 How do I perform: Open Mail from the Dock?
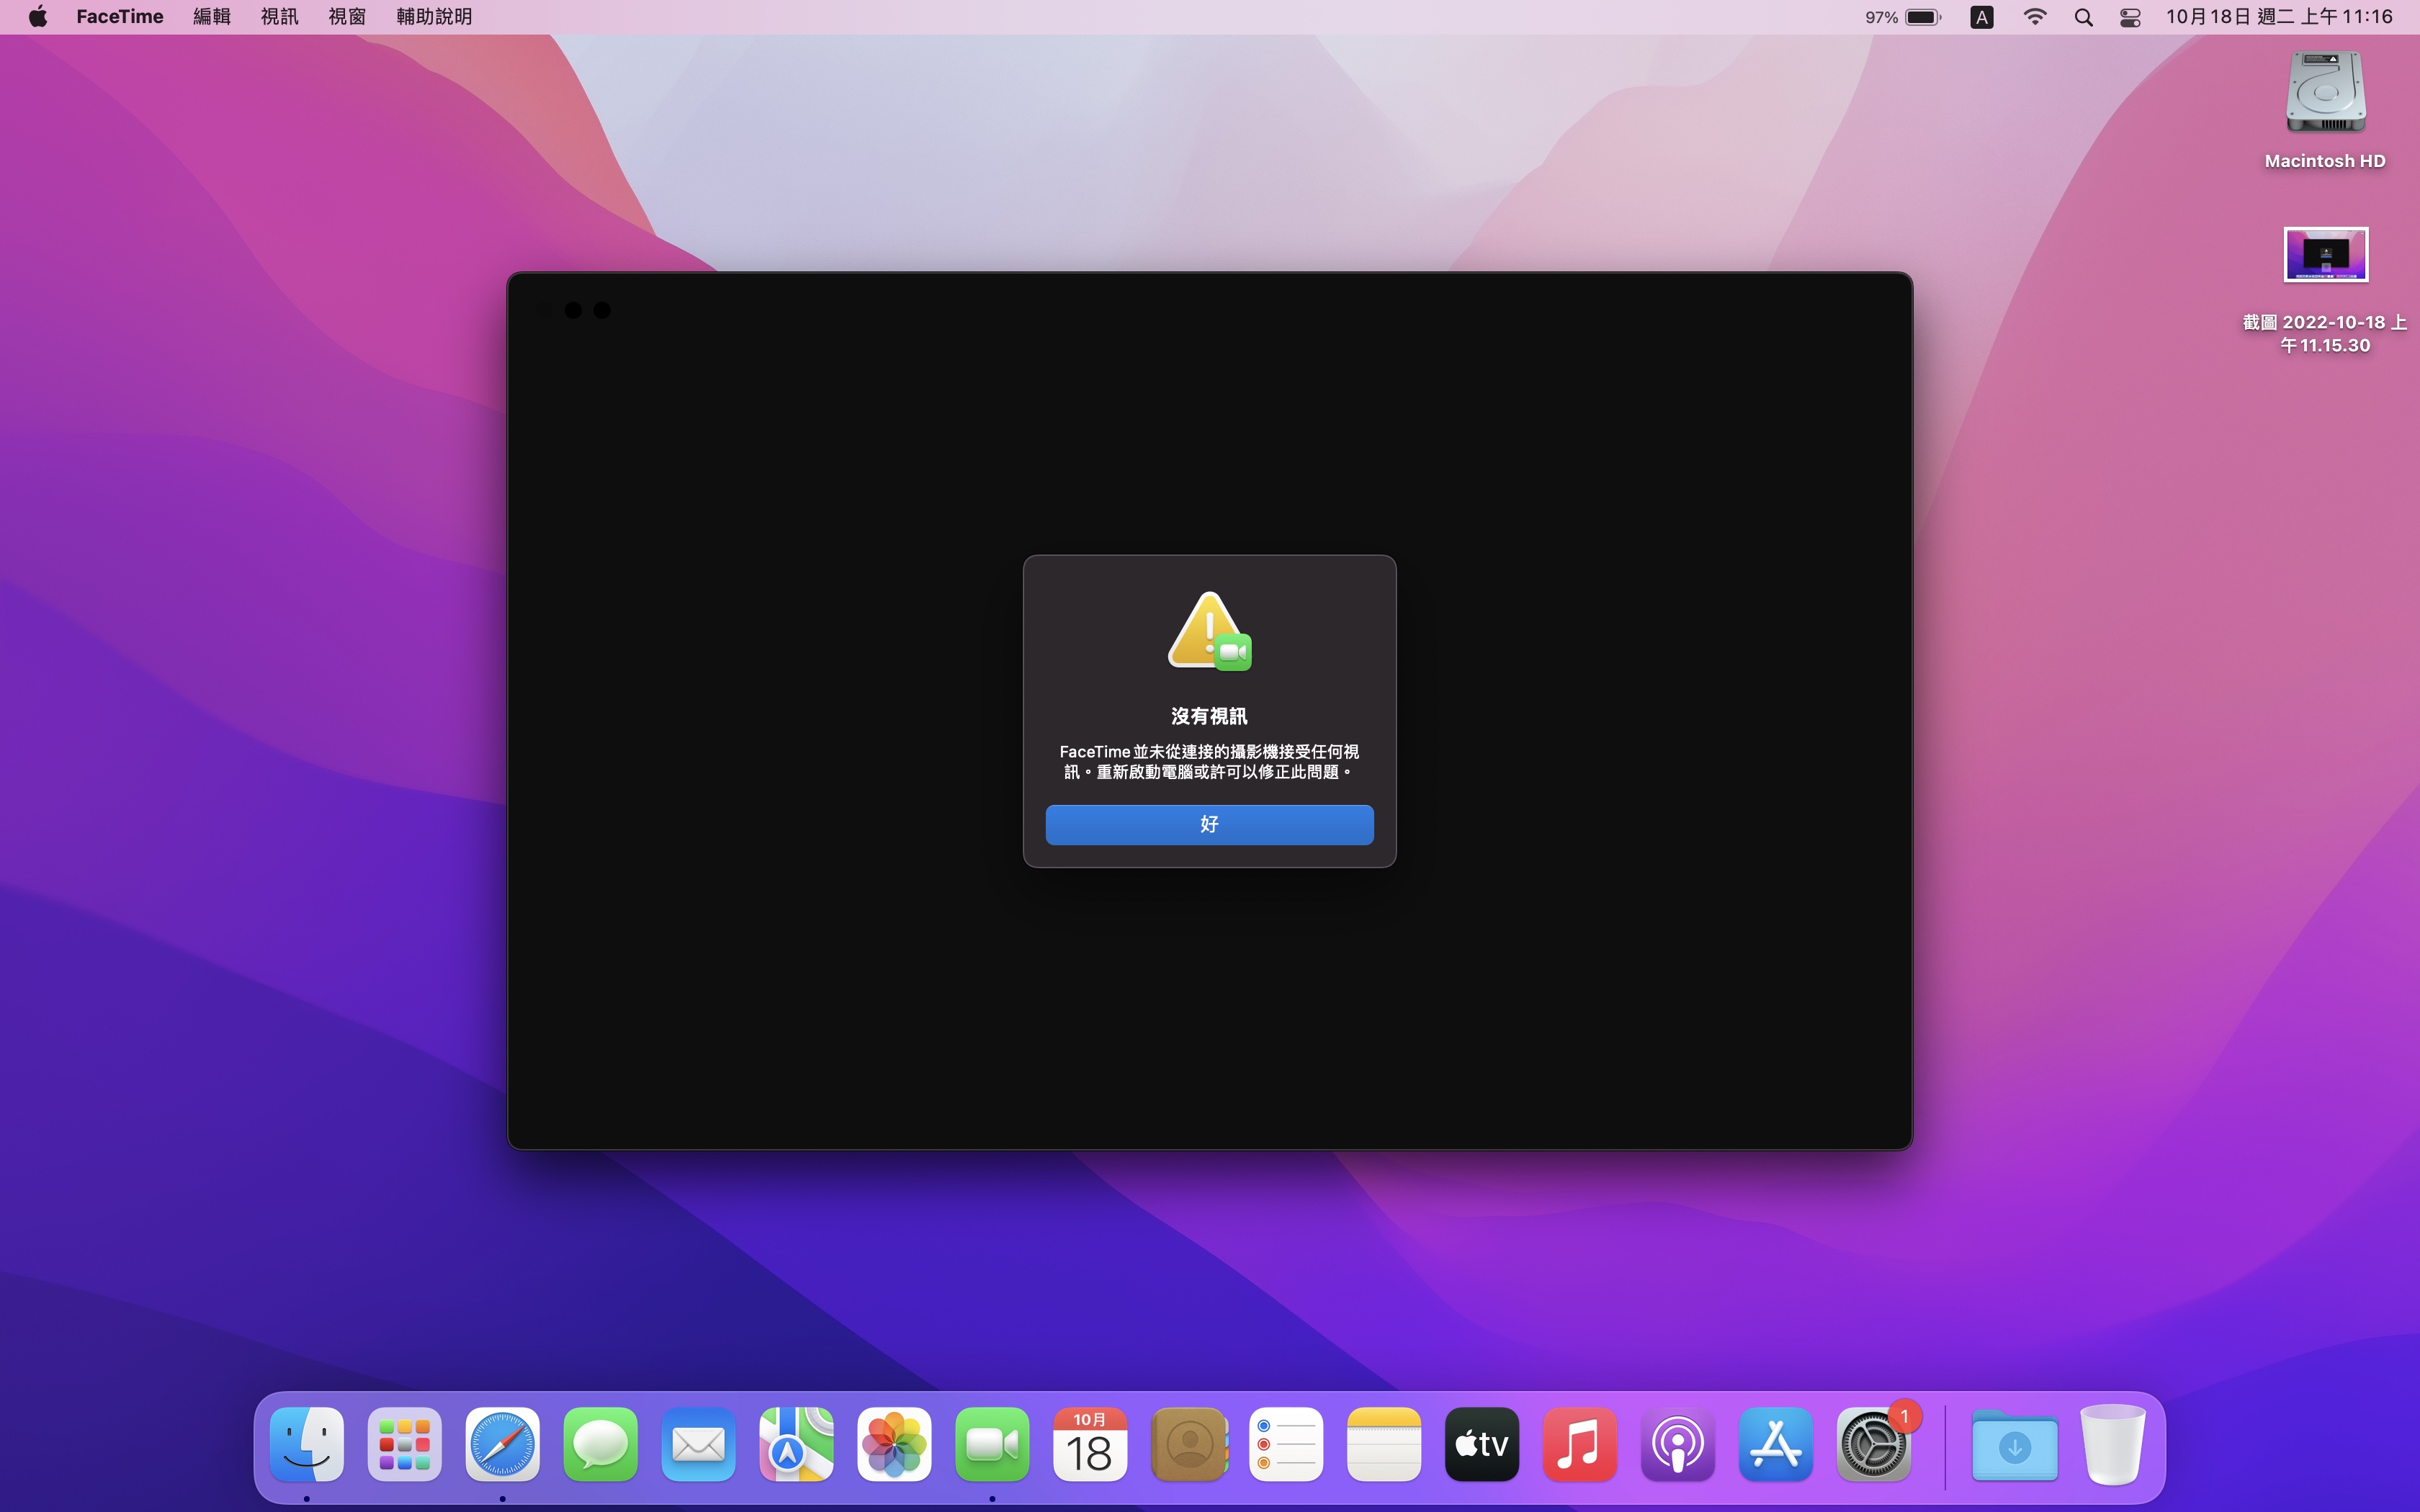click(x=699, y=1444)
